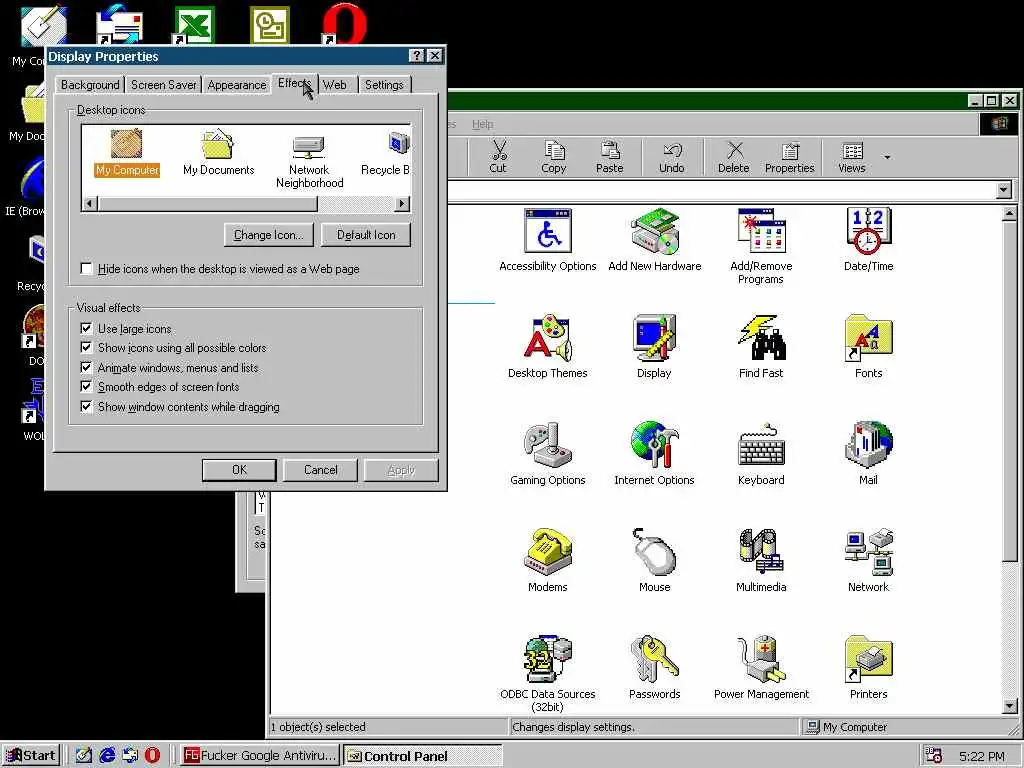Open the Internet Options icon

tap(654, 454)
